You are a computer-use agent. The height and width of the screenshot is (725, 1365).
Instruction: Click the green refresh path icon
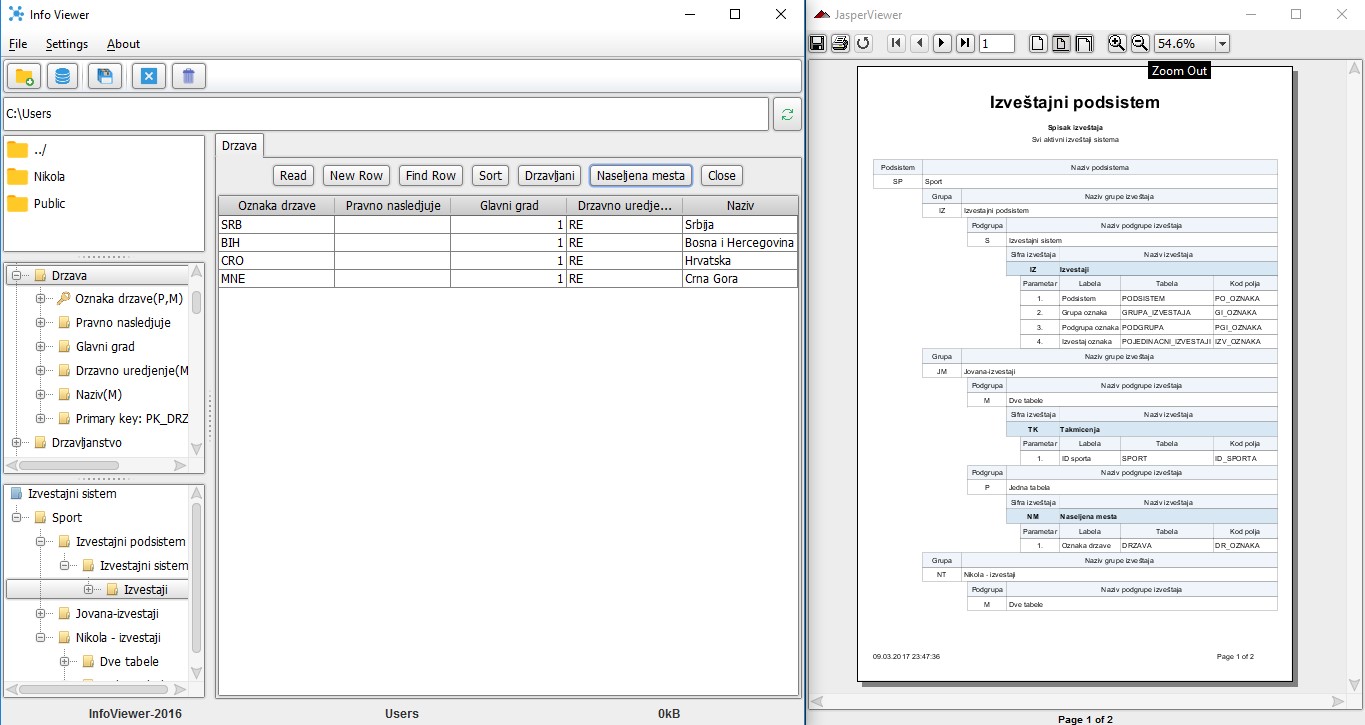point(787,114)
